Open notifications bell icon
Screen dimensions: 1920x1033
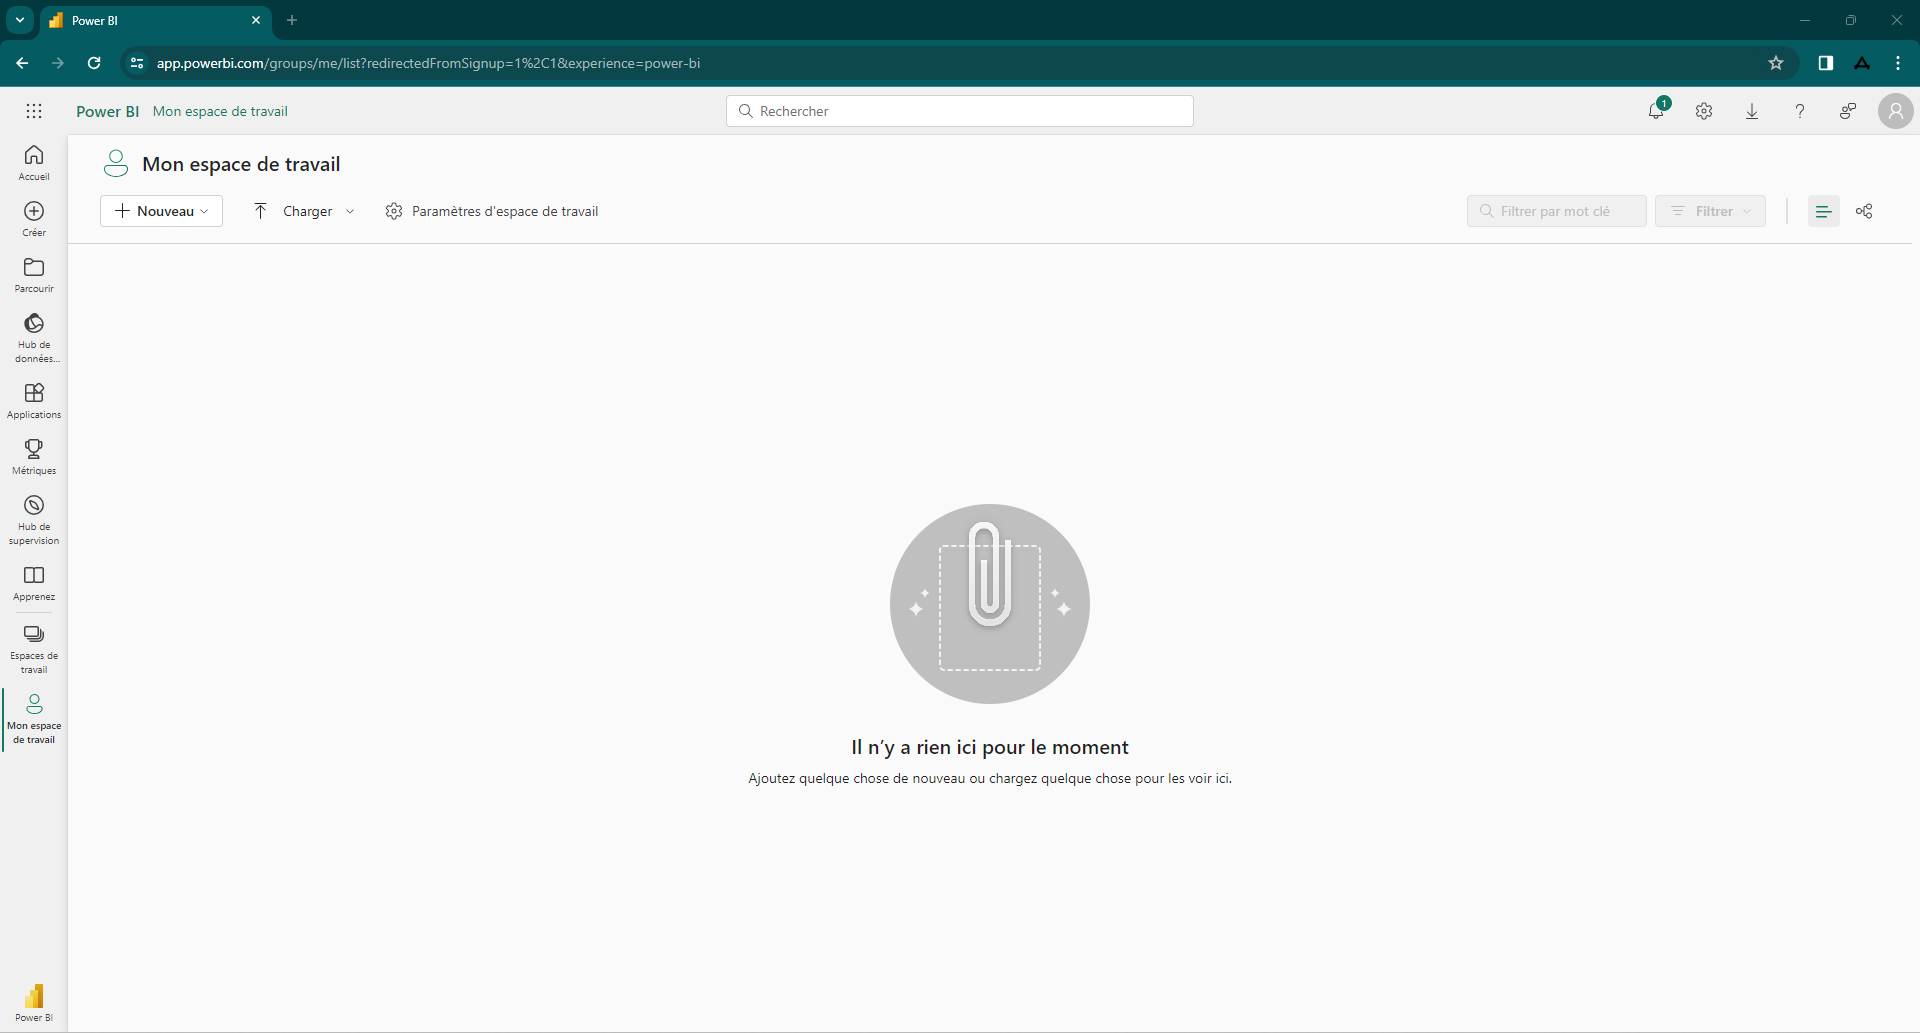click(x=1656, y=111)
